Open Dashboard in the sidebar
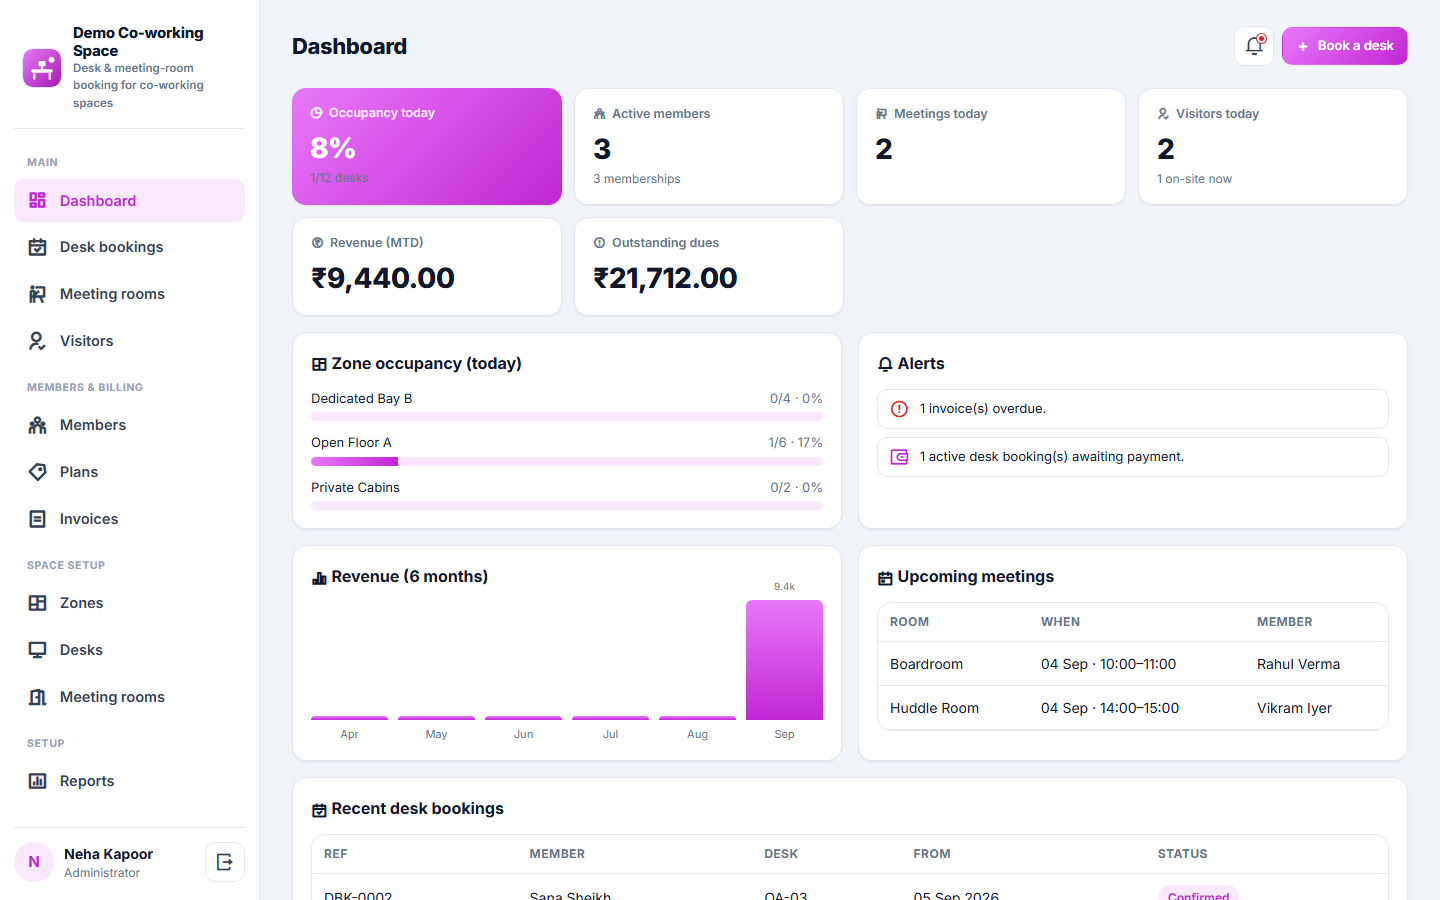This screenshot has width=1440, height=900. tap(129, 201)
